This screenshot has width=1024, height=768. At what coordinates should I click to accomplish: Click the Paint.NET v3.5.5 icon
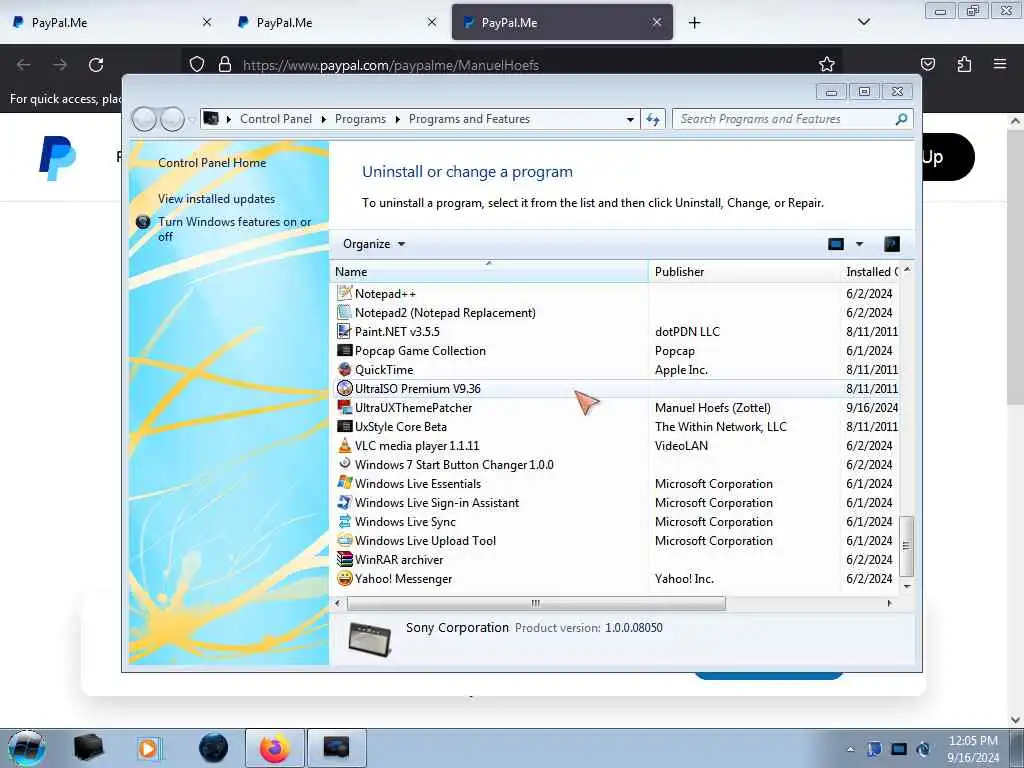pyautogui.click(x=344, y=331)
